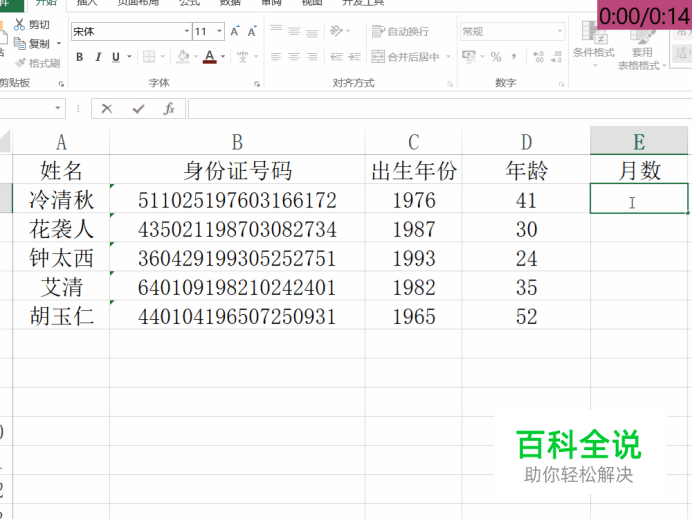Increase the cell indent
The width and height of the screenshot is (692, 519).
(x=354, y=56)
